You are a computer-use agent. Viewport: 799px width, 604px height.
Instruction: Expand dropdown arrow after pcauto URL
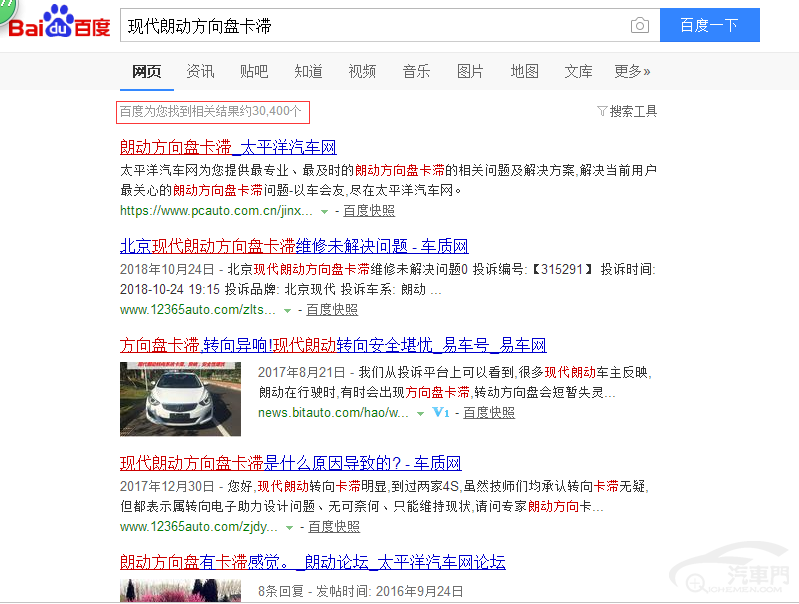[x=324, y=212]
